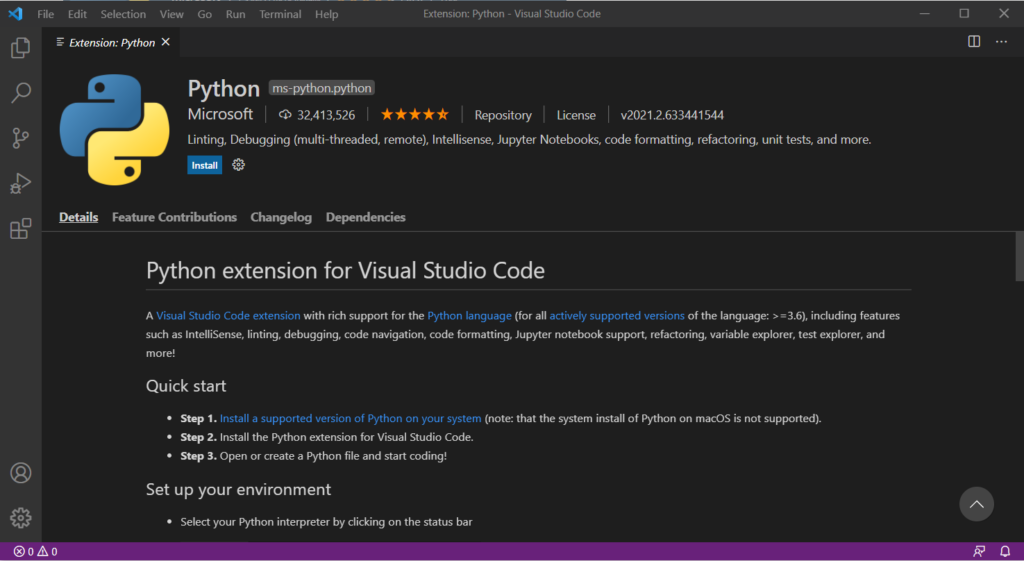Install the Python extension
1024x561 pixels.
[x=205, y=165]
